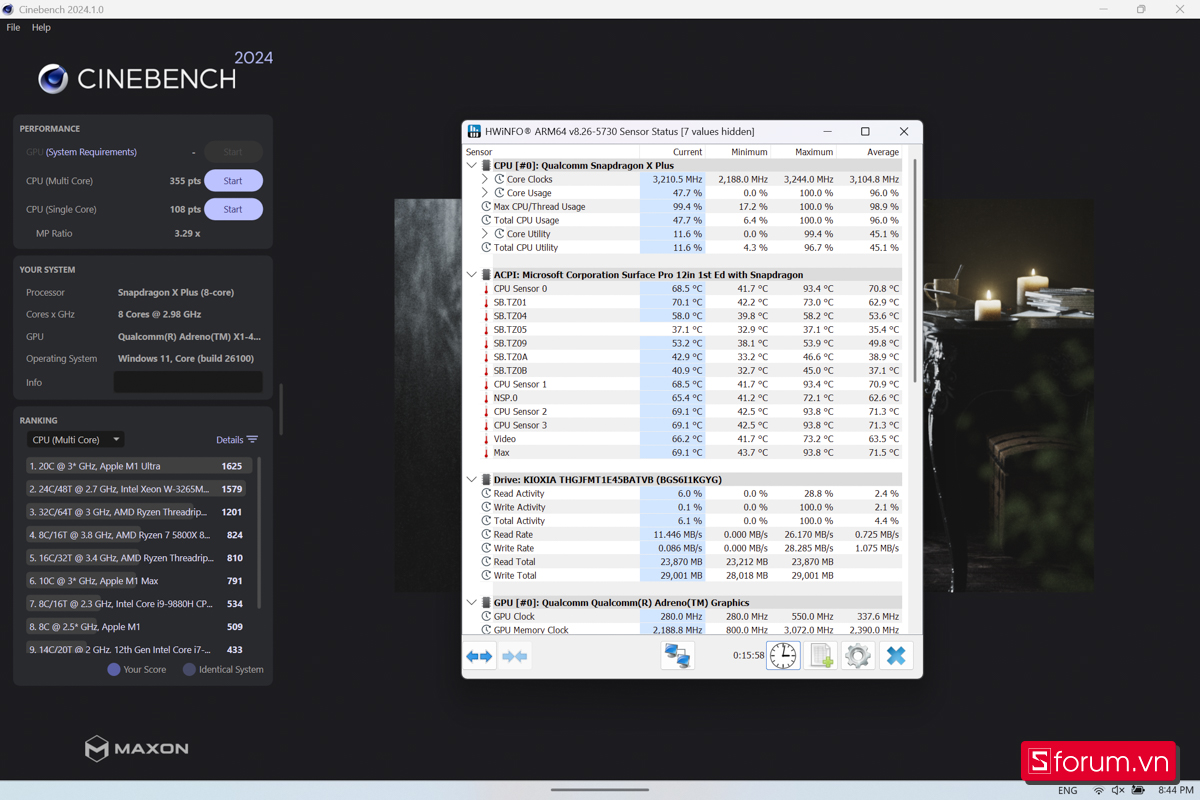Close sensors via blue X toolbar icon

click(x=896, y=656)
